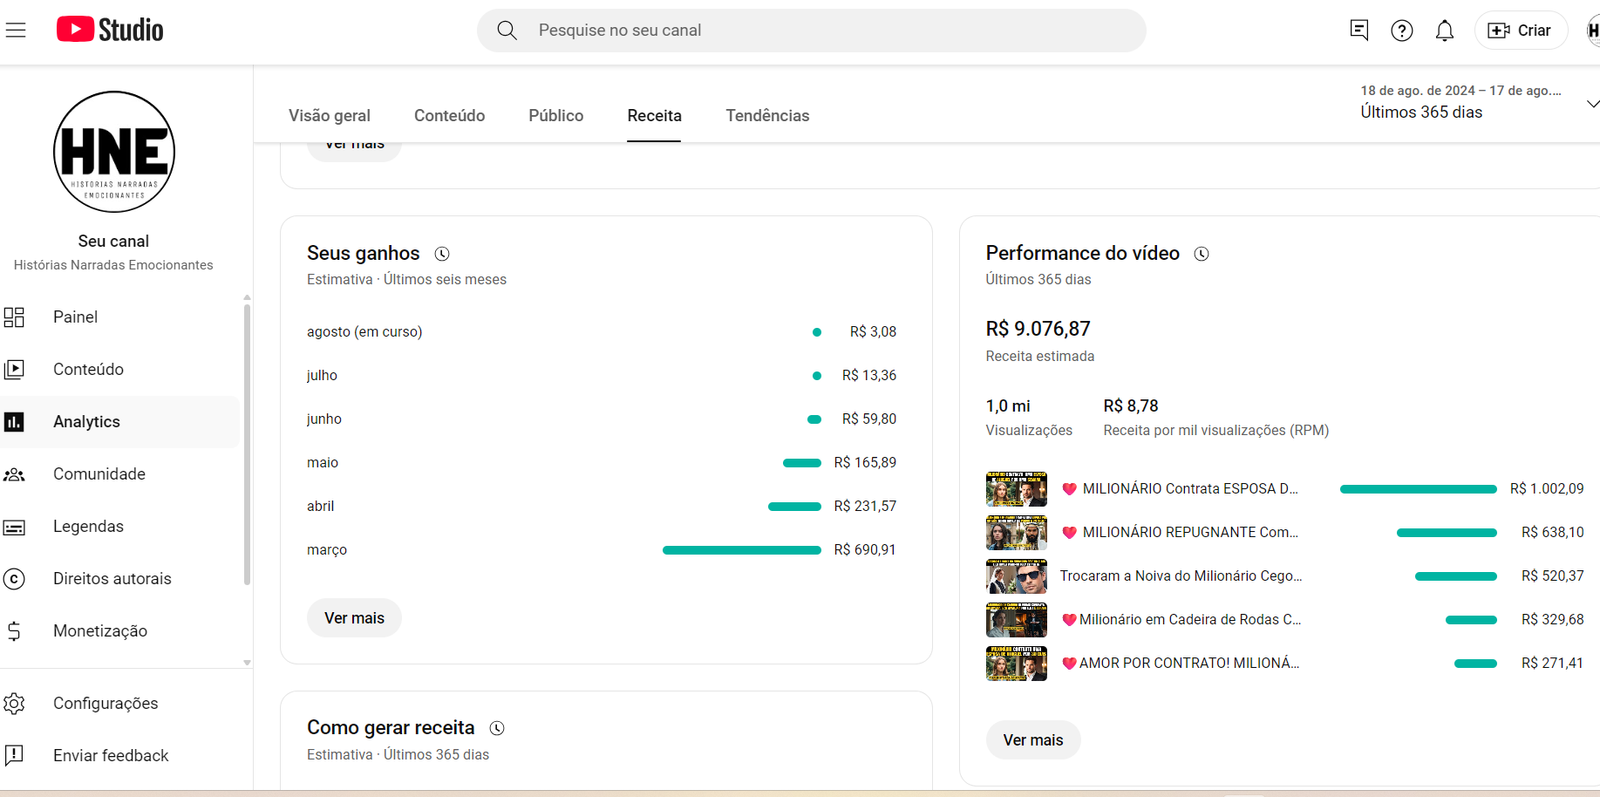Open Trocaram a Noiva do Milionário Cego video

1181,576
